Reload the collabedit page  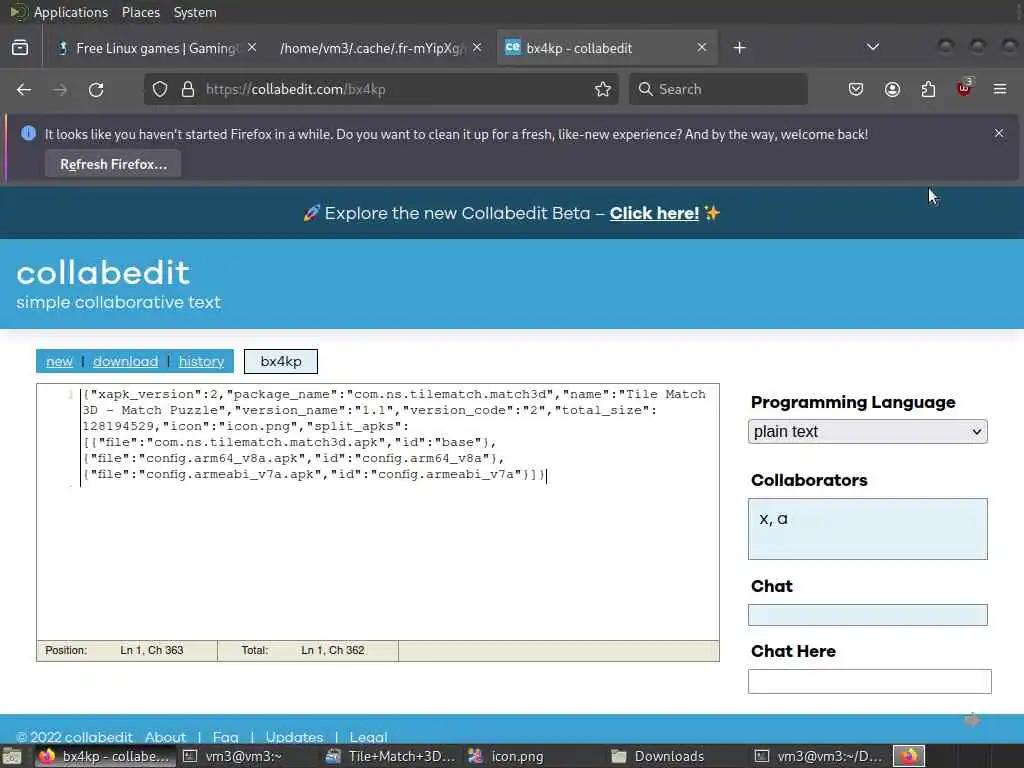pyautogui.click(x=96, y=89)
